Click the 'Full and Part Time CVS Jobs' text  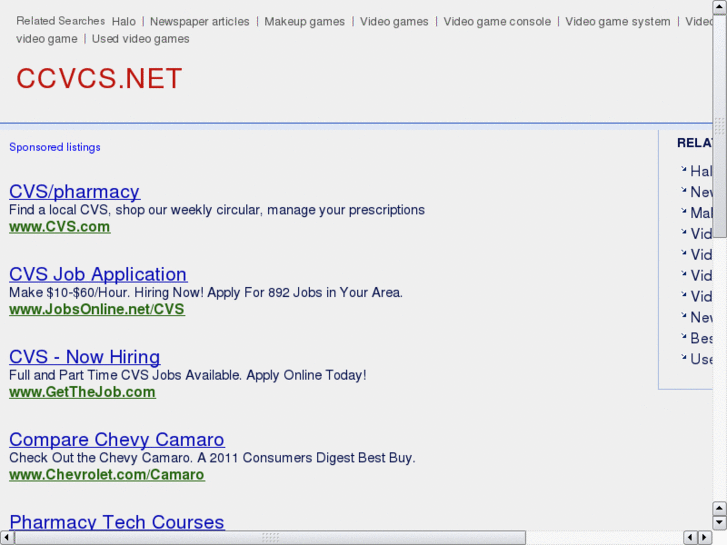[188, 375]
